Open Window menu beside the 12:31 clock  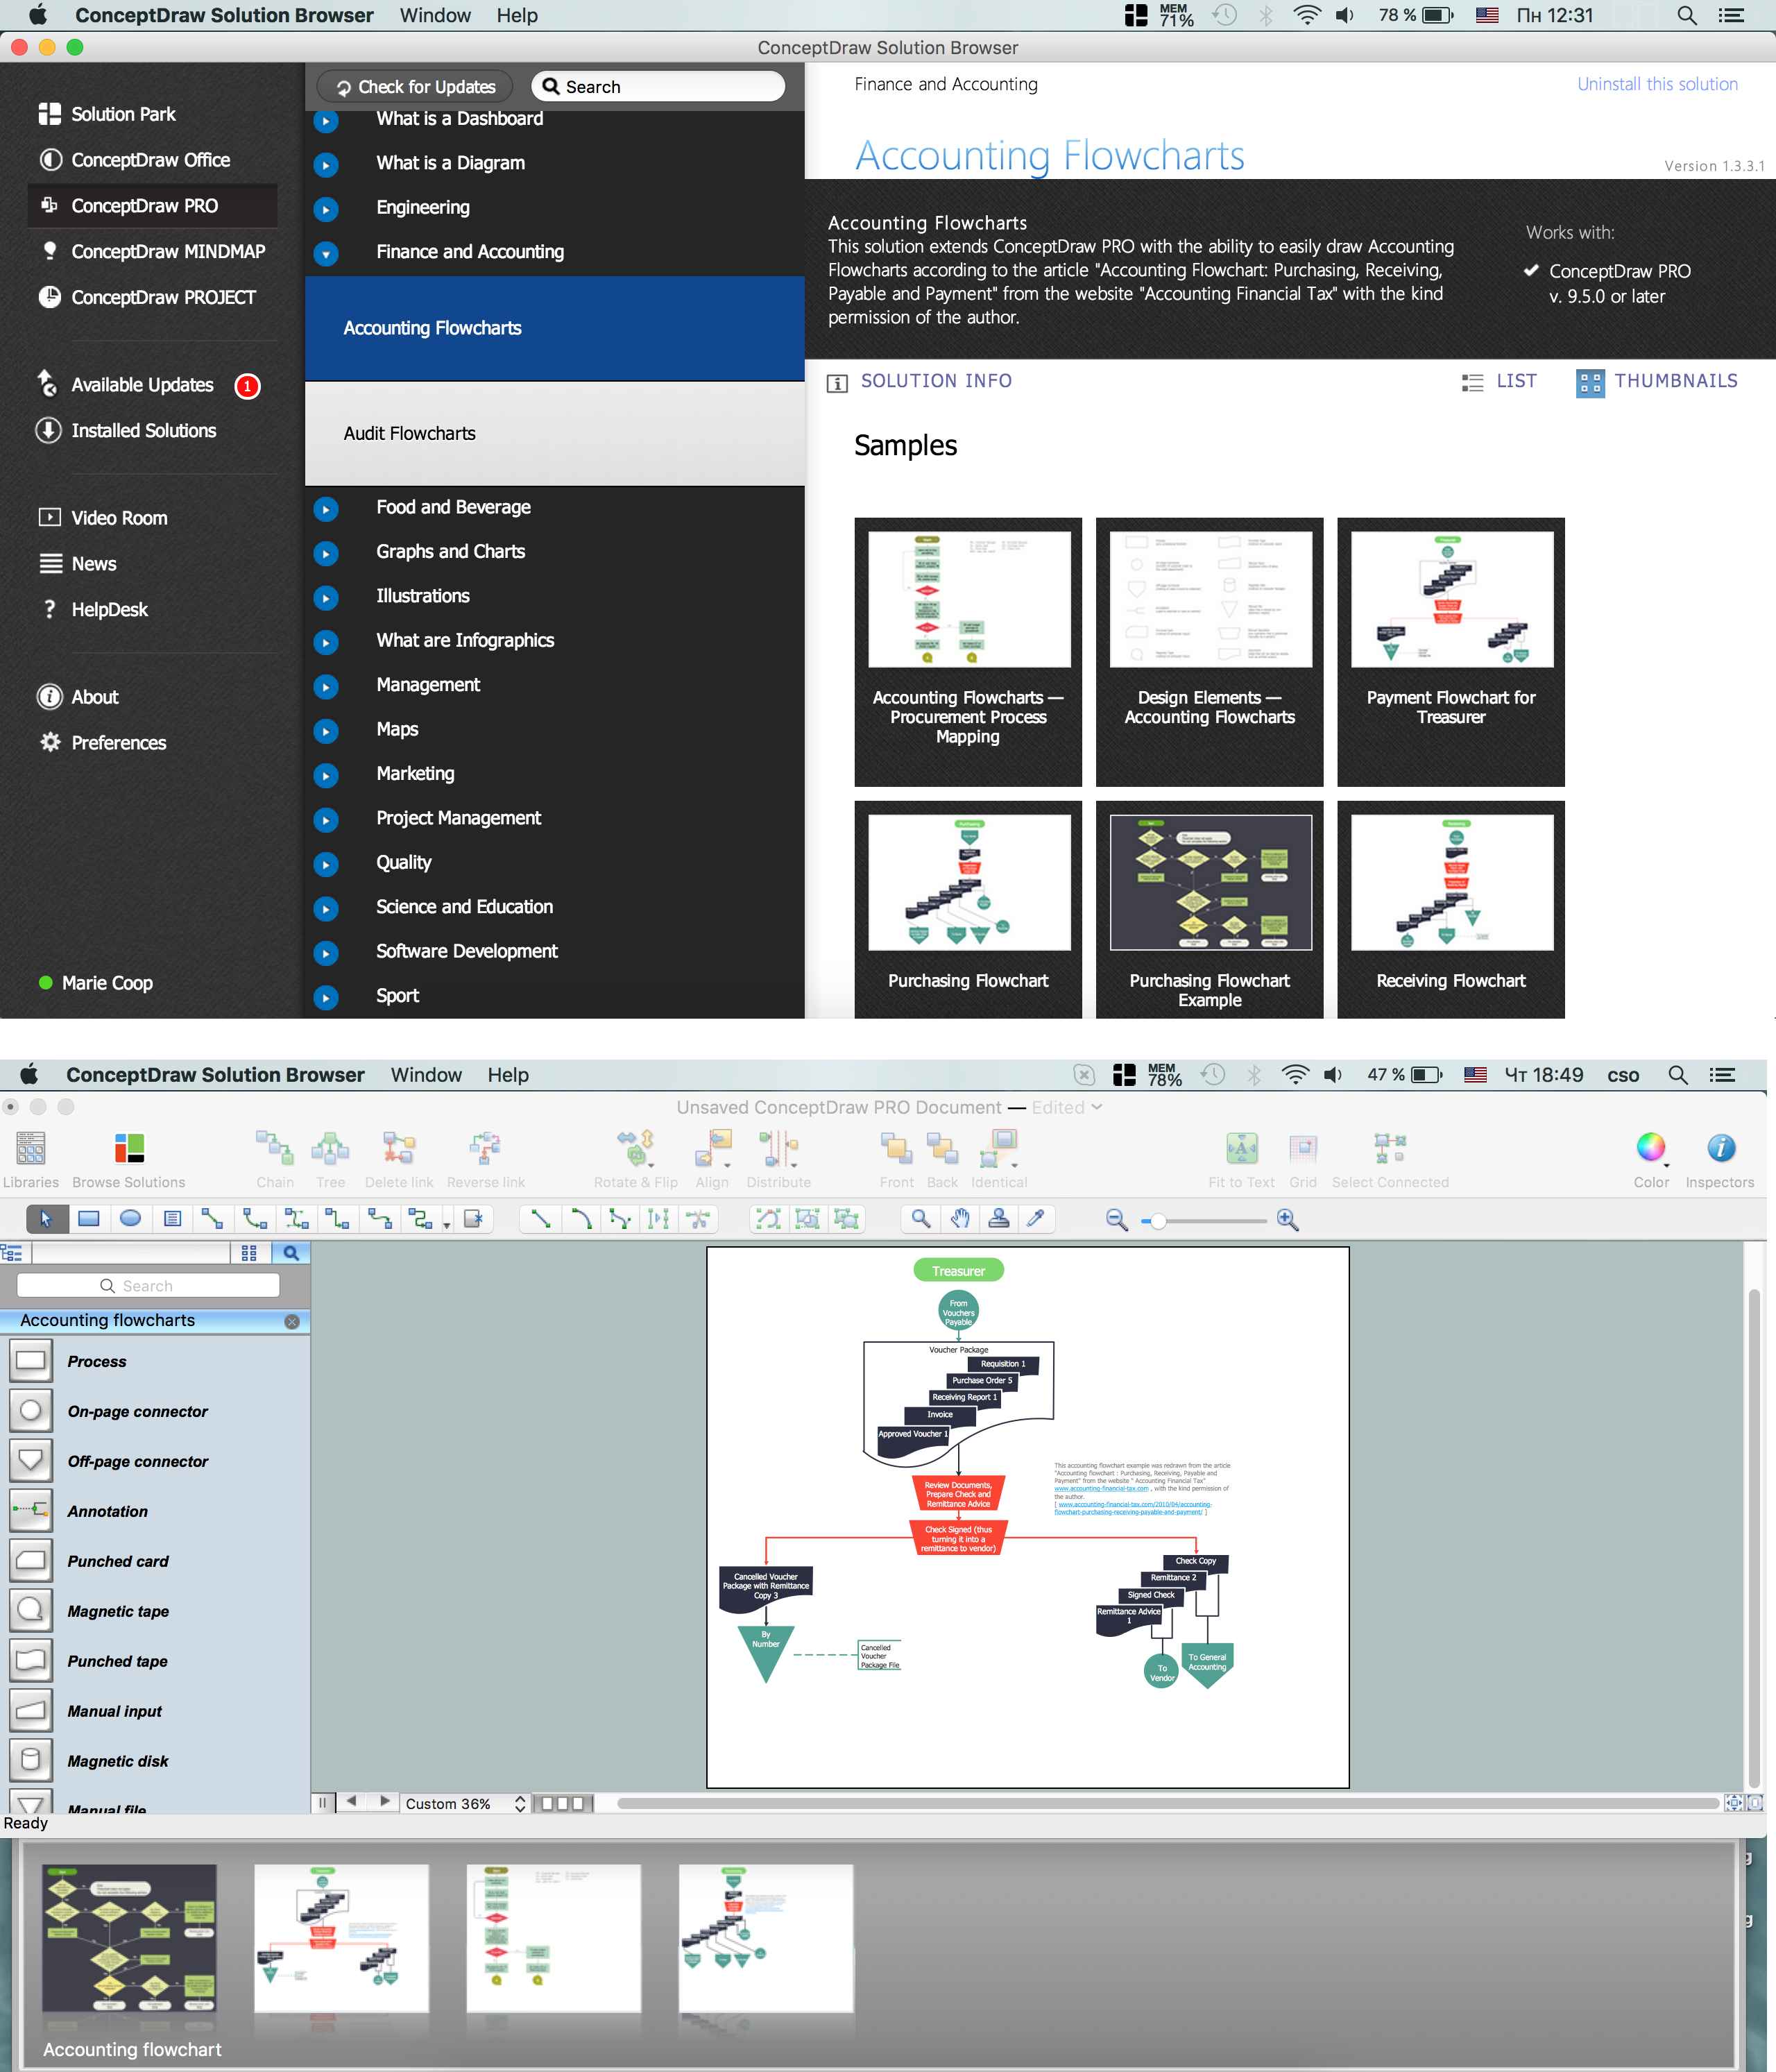(435, 16)
